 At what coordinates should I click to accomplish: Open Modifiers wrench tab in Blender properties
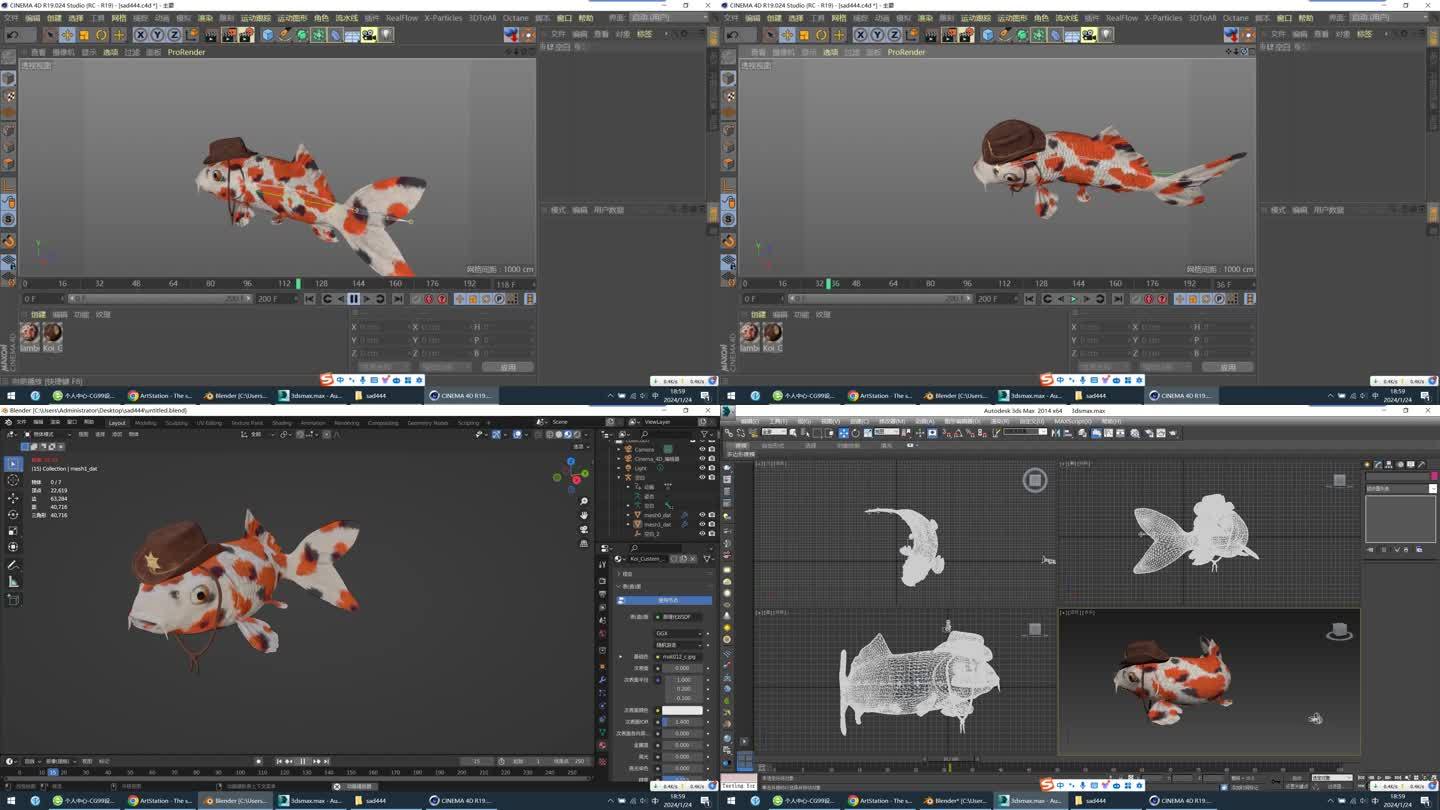pyautogui.click(x=603, y=680)
